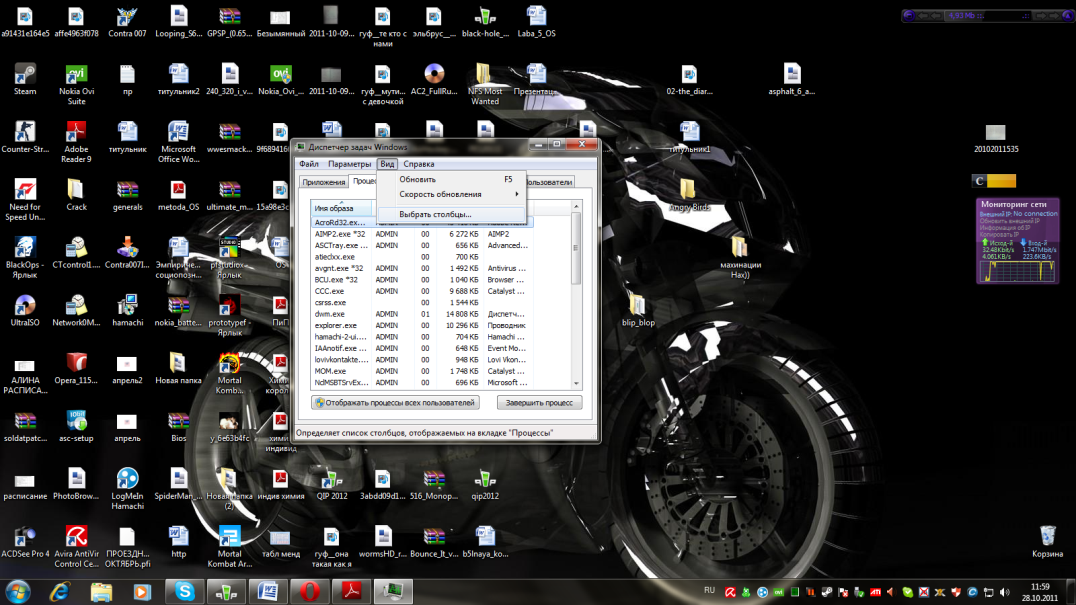Open Opera browser taskbar button

click(x=309, y=591)
